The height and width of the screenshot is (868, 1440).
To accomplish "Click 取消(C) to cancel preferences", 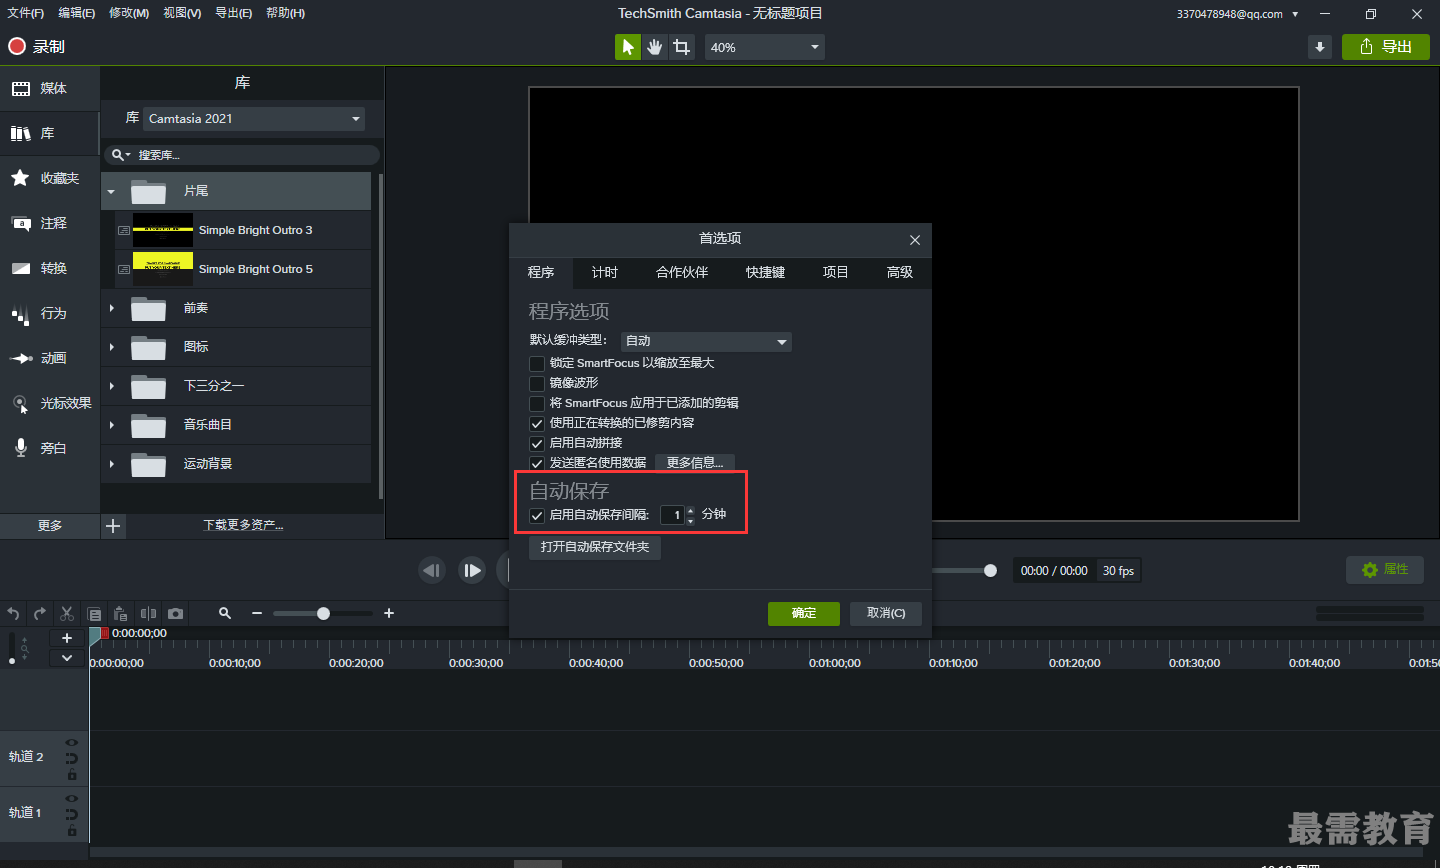I will 886,613.
